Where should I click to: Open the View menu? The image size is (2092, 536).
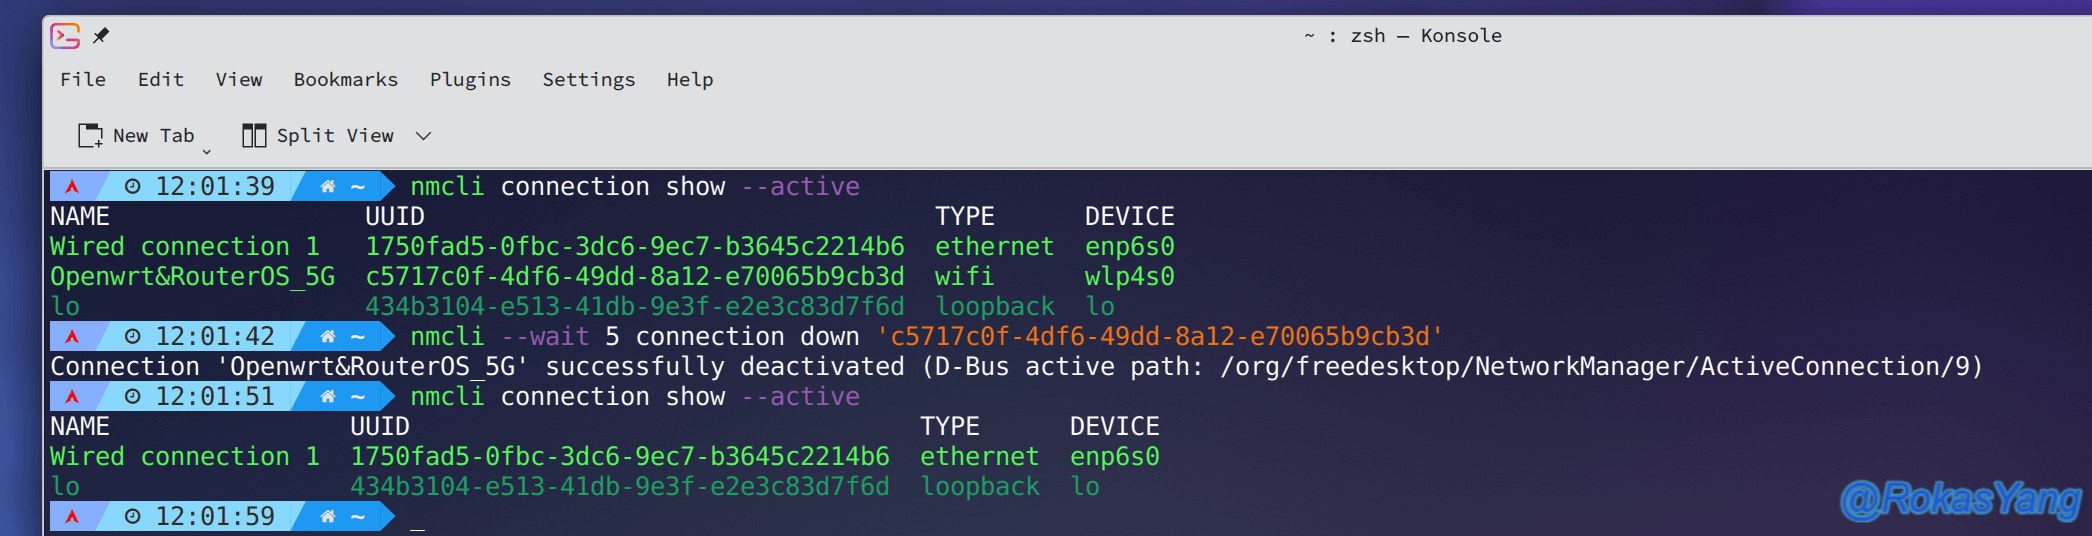[x=239, y=80]
